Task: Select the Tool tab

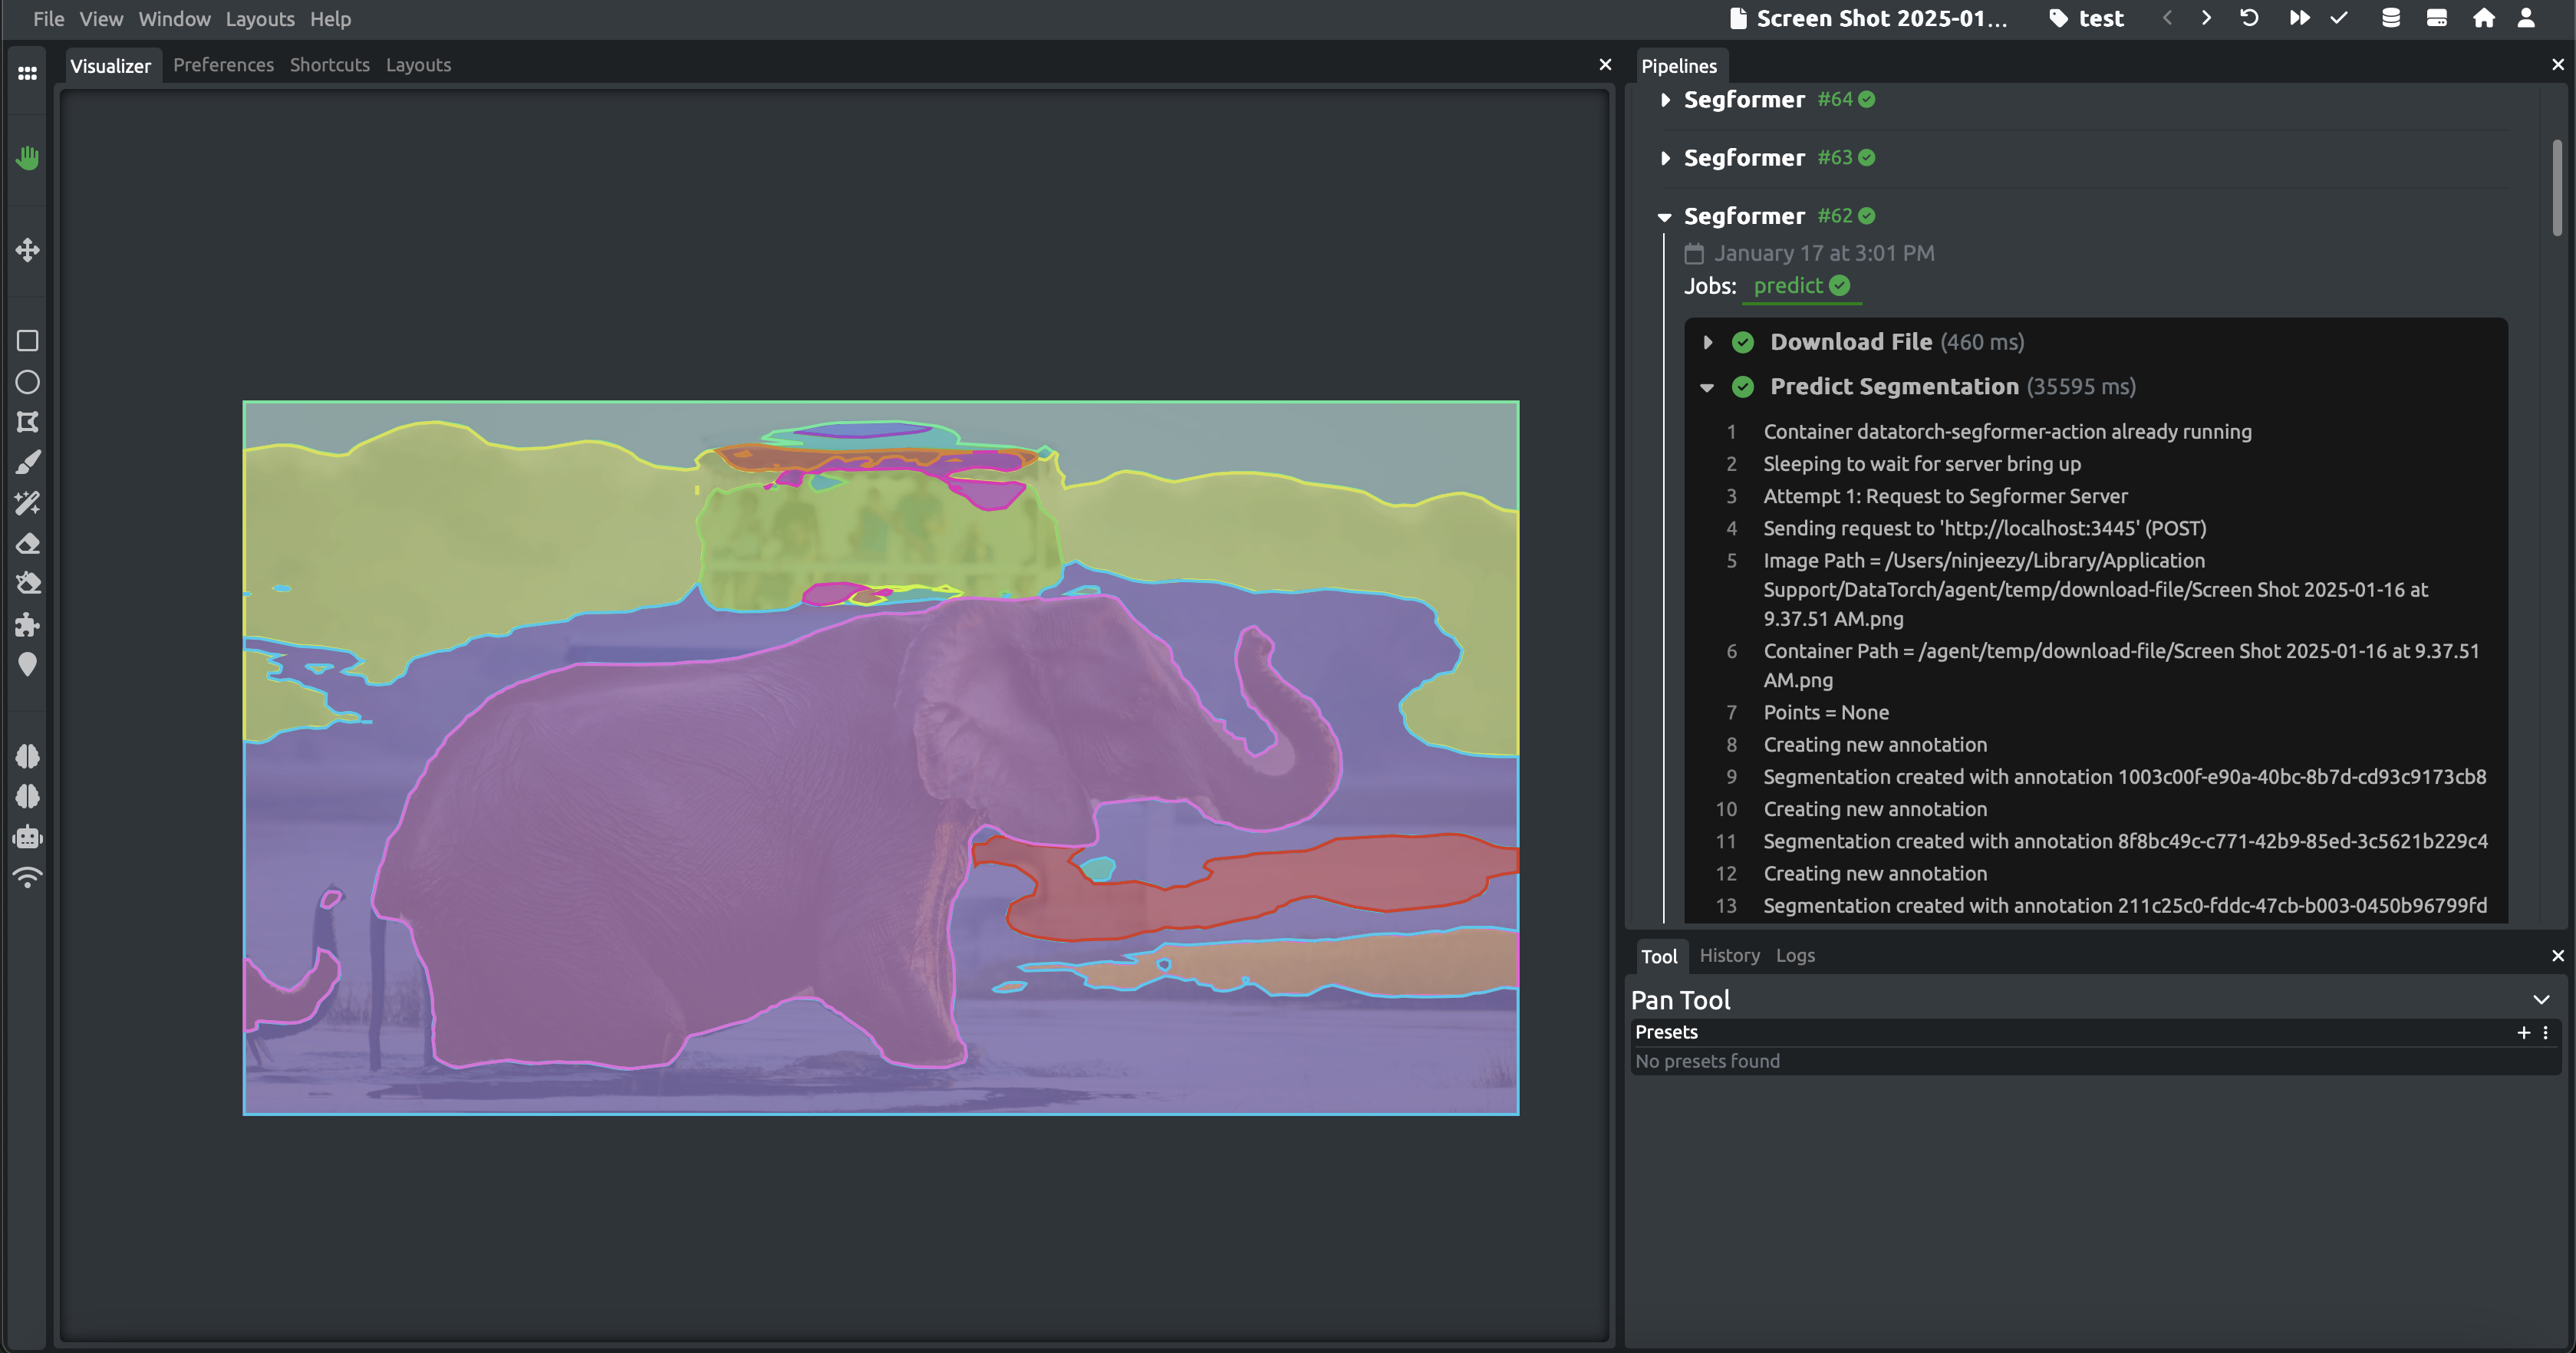Action: point(1659,956)
